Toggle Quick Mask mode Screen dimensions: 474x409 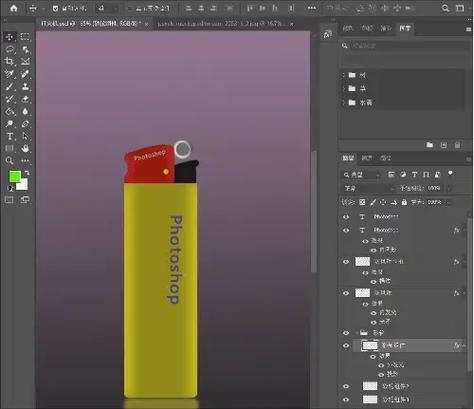tap(9, 200)
